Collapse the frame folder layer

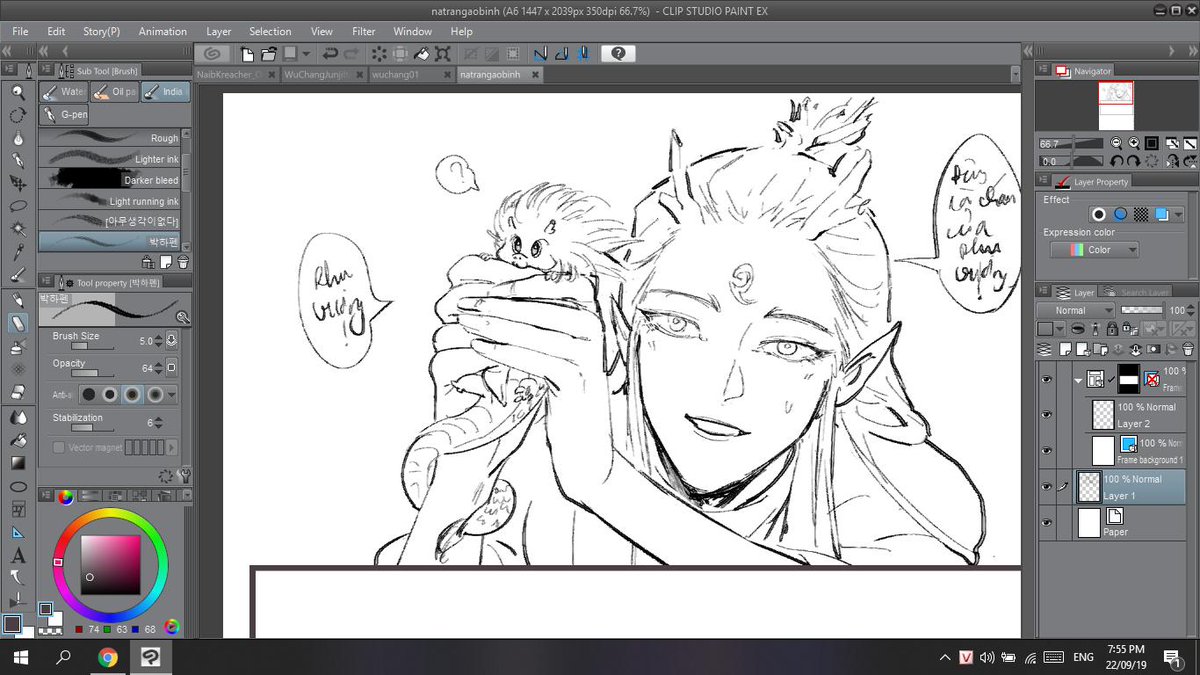1078,380
